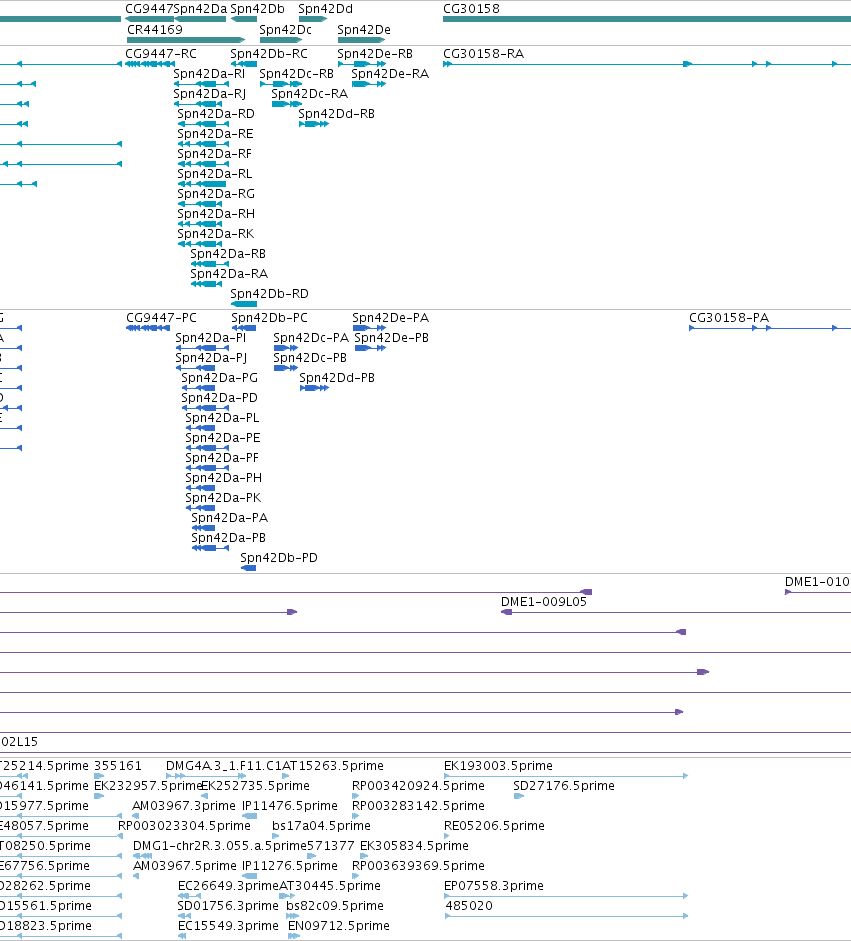Select transcript Spn42Da-RL

click(215, 173)
